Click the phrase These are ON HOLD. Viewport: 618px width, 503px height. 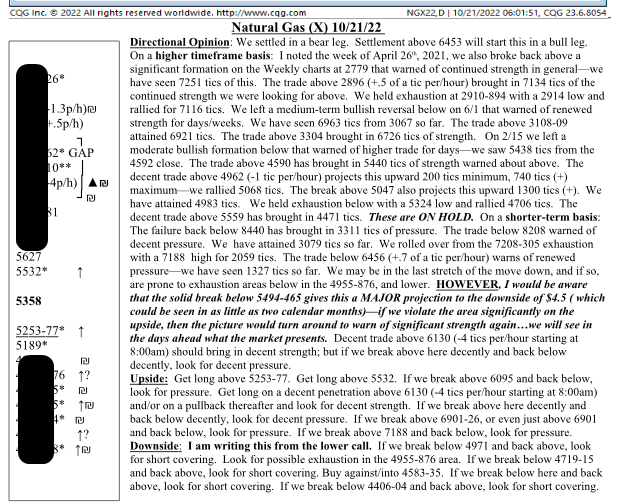pos(421,217)
